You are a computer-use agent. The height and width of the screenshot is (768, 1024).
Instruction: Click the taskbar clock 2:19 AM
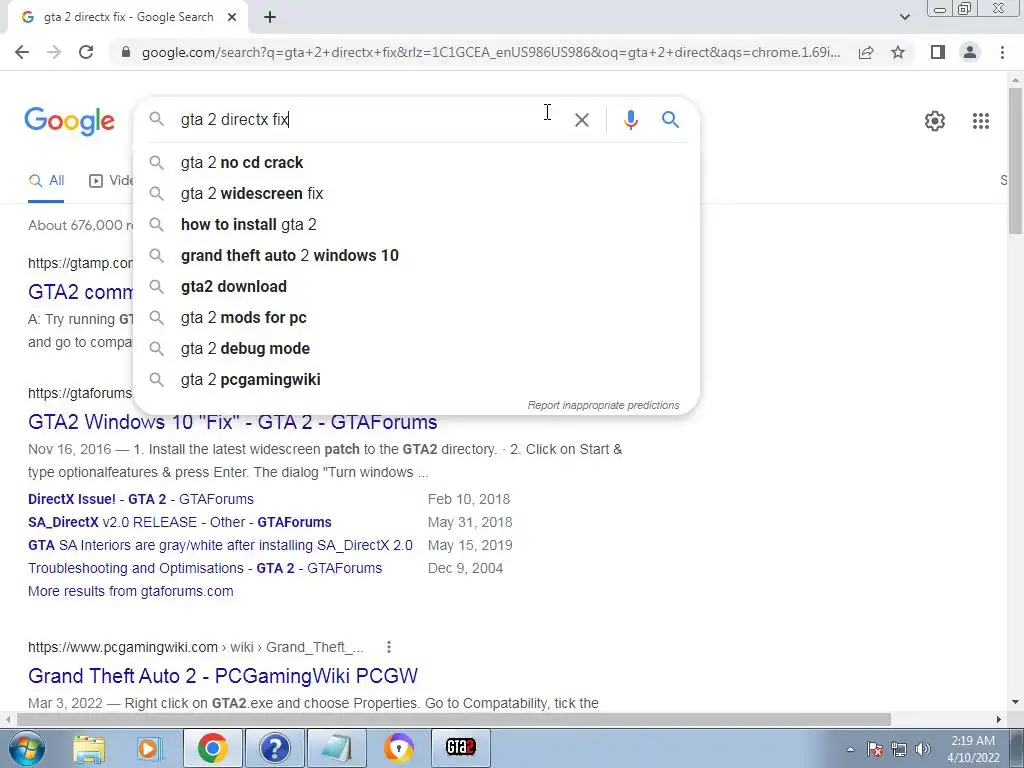[973, 741]
